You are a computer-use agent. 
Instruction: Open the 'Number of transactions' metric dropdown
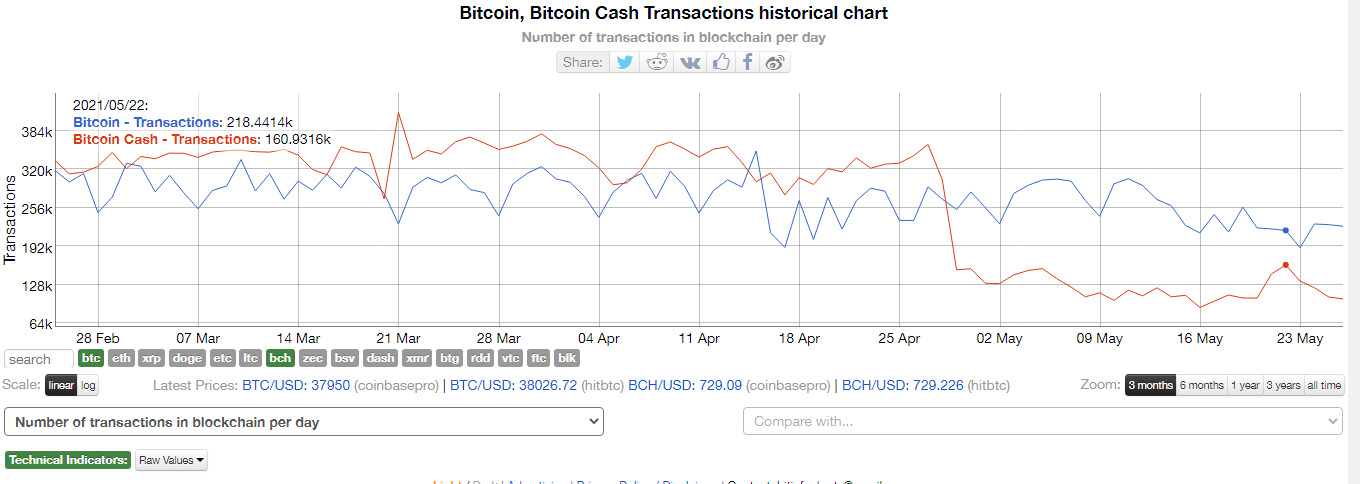pyautogui.click(x=304, y=422)
